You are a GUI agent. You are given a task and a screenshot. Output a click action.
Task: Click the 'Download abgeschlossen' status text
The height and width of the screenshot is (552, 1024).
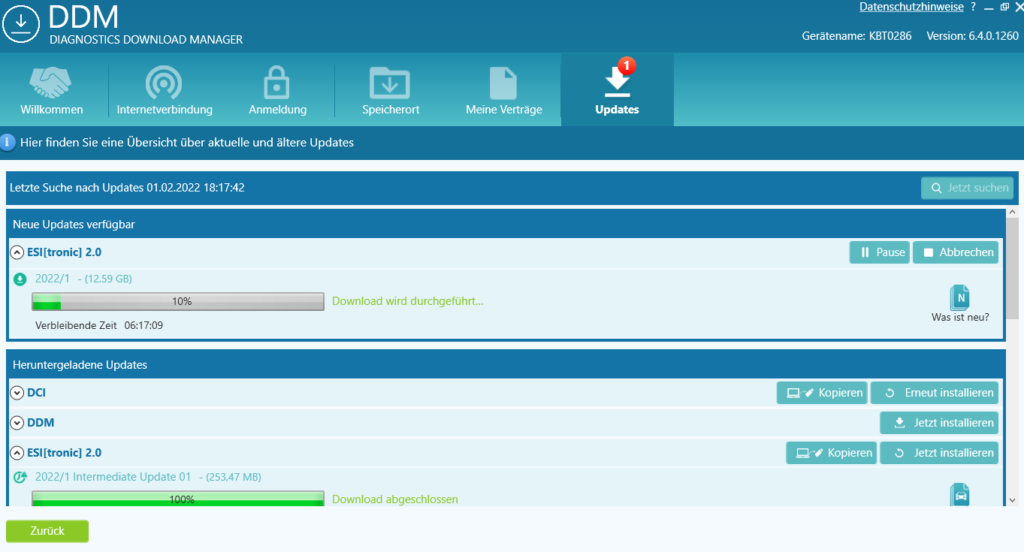pyautogui.click(x=395, y=499)
